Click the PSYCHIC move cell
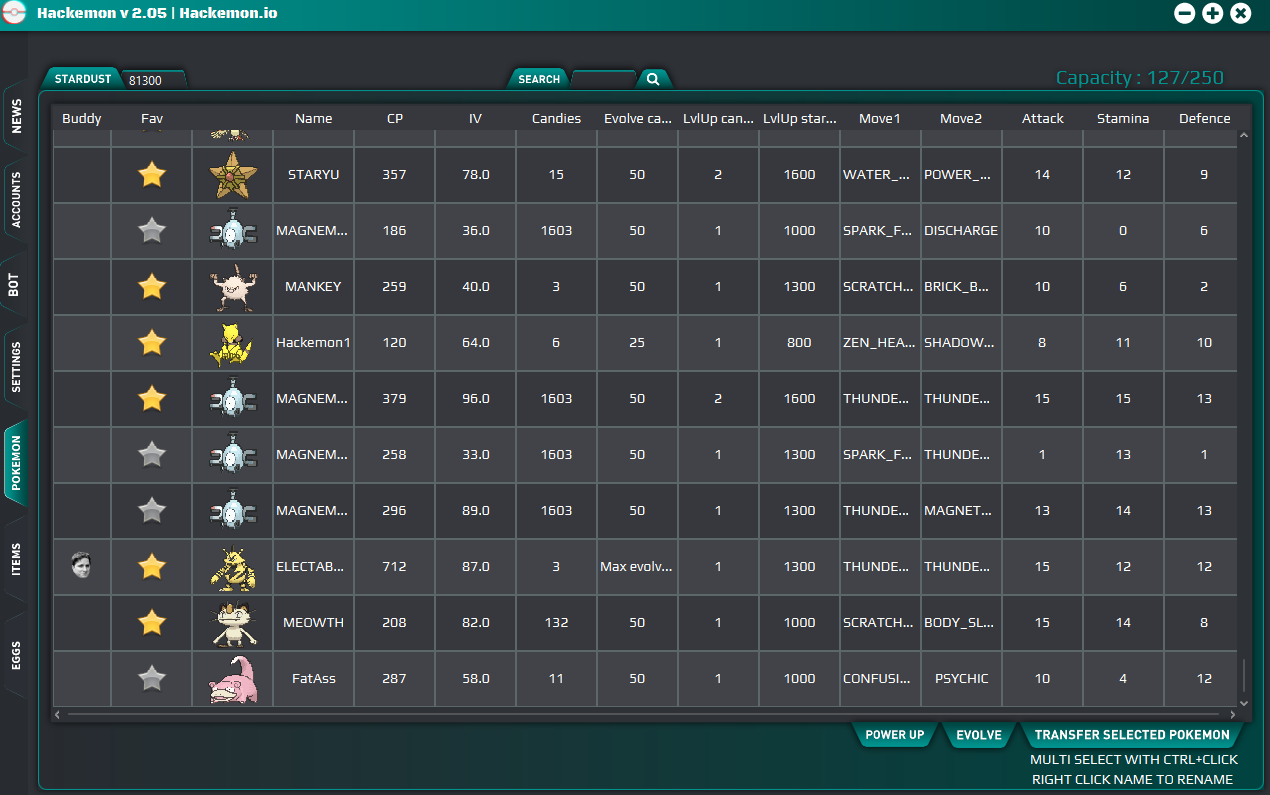The height and width of the screenshot is (795, 1270). click(961, 679)
